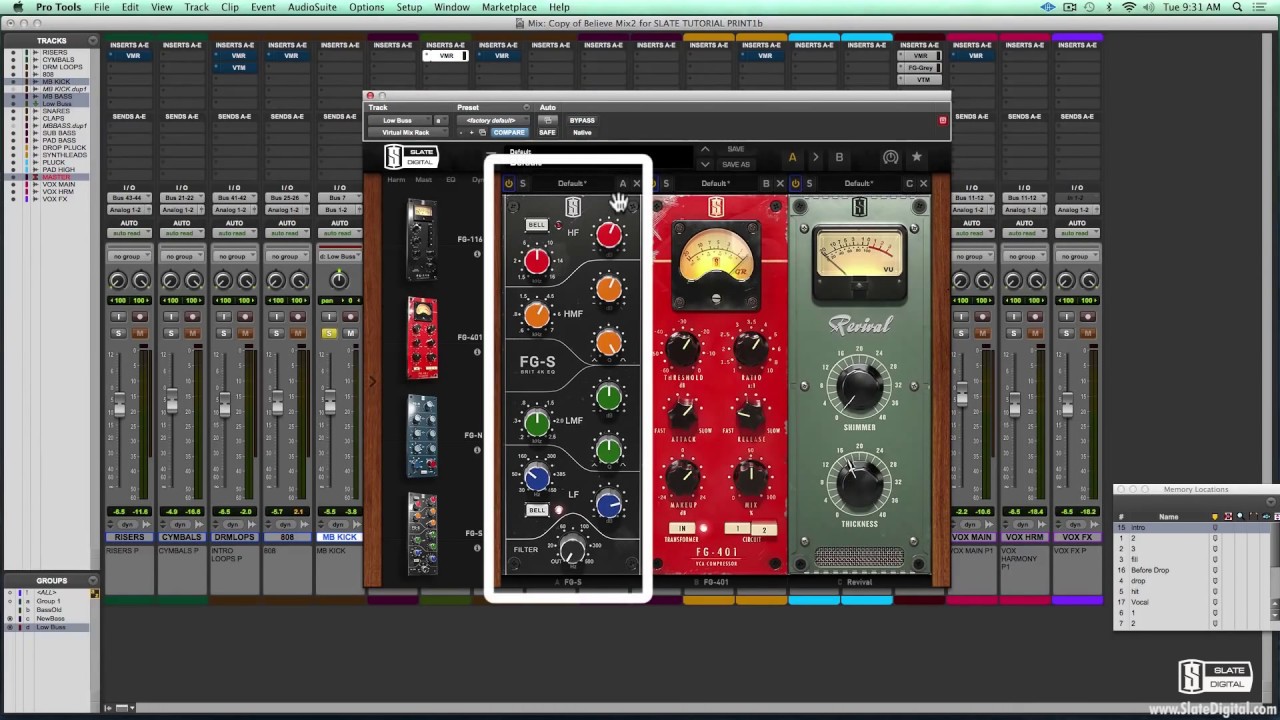Open CYMBALS no group dropdown
This screenshot has width=1280, height=720.
coord(181,256)
